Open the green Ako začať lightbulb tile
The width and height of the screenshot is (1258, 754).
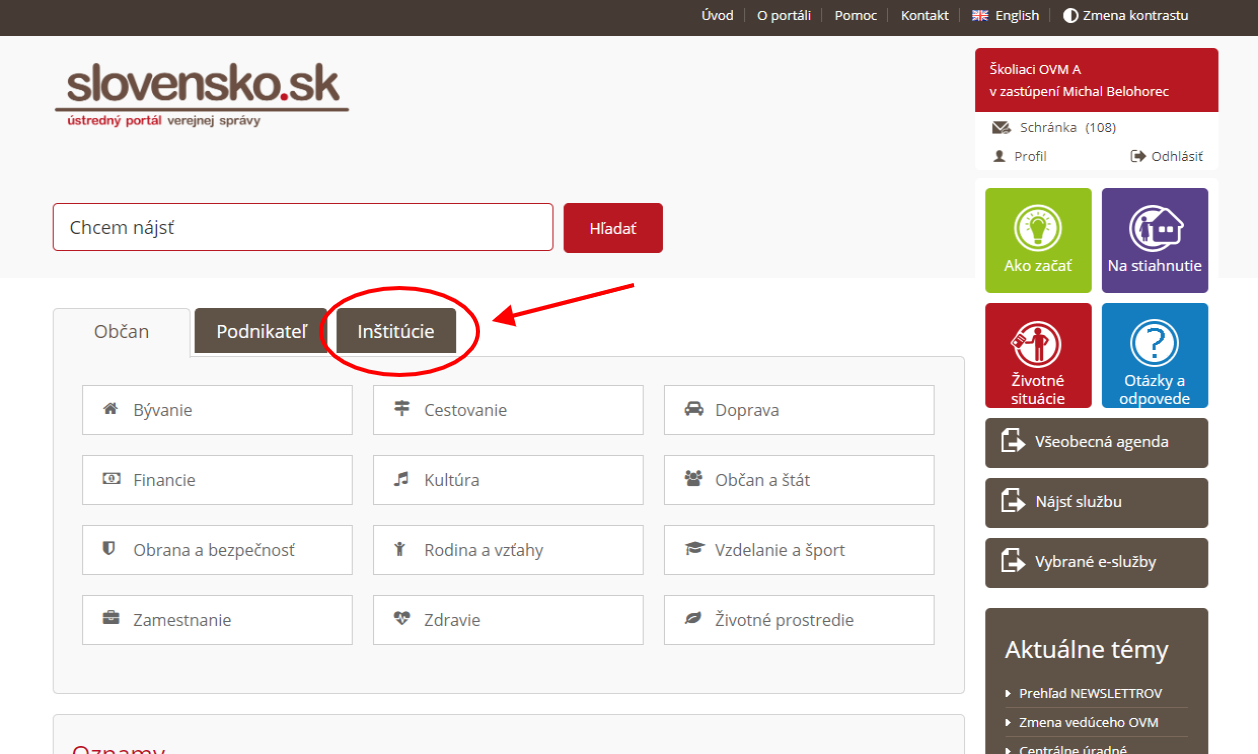point(1038,240)
